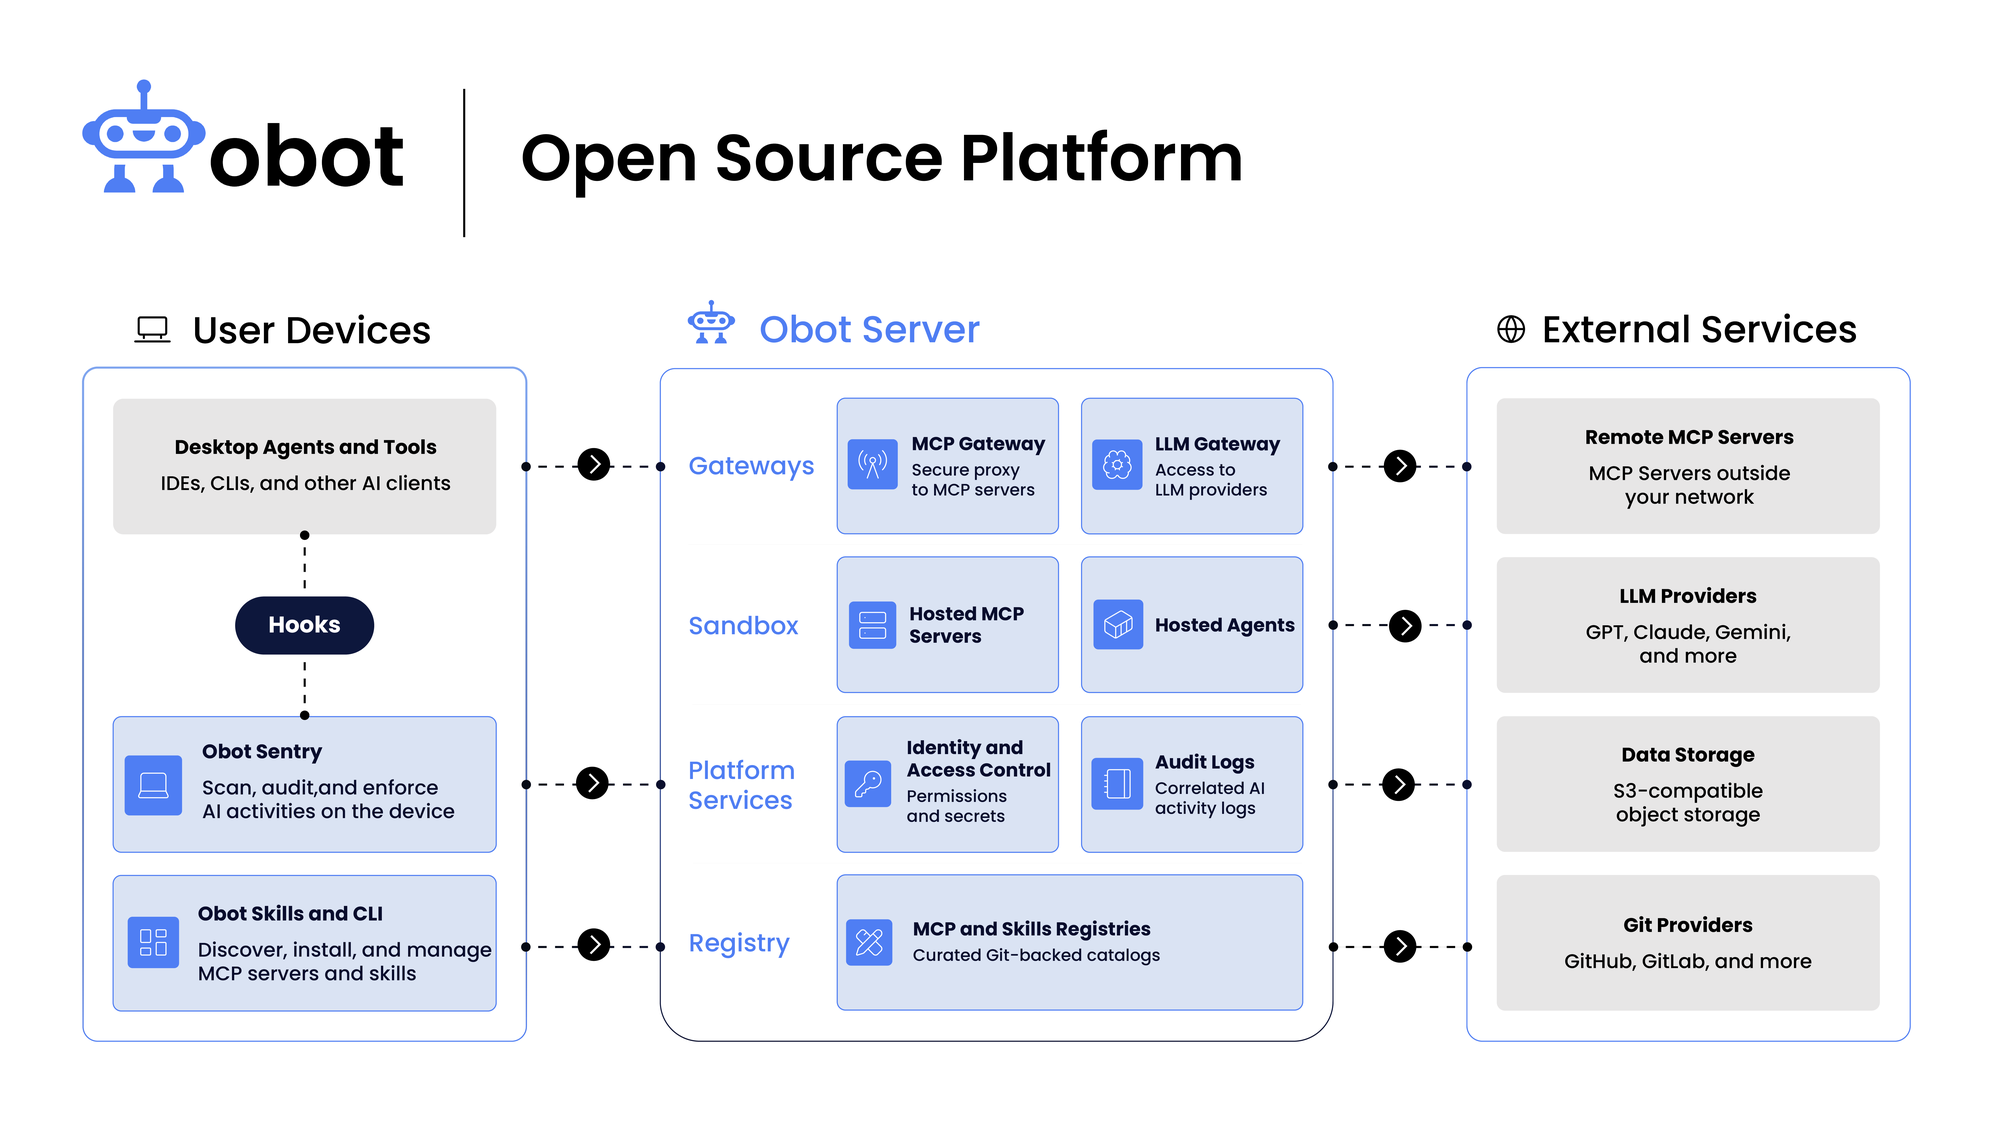Click arrow pointing to LLM Providers
The image size is (2000, 1131).
click(1405, 626)
